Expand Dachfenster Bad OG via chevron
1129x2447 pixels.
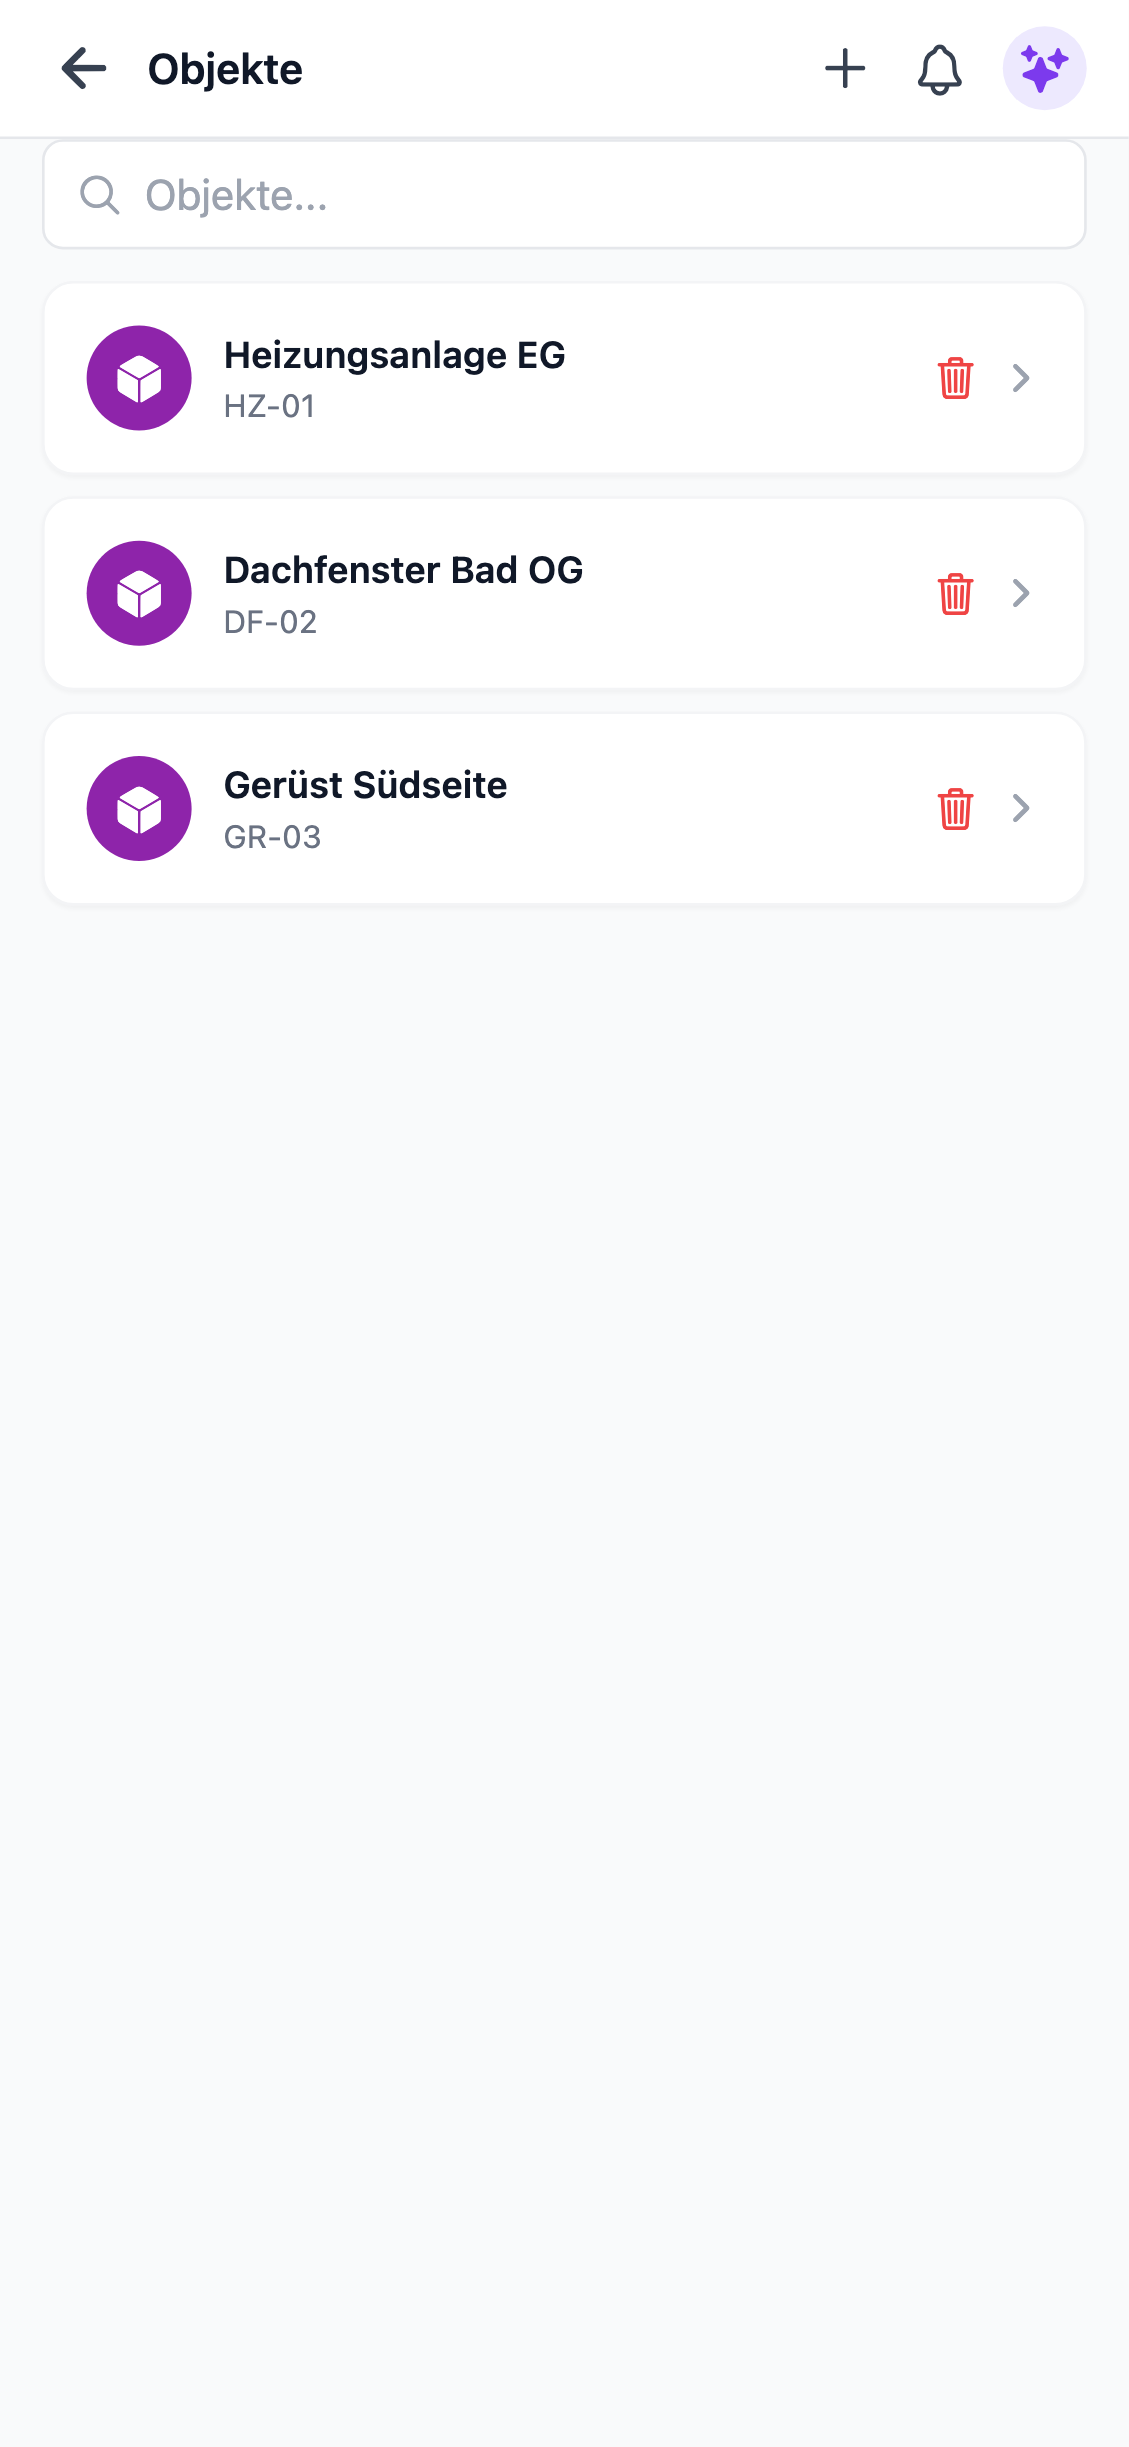(x=1021, y=594)
